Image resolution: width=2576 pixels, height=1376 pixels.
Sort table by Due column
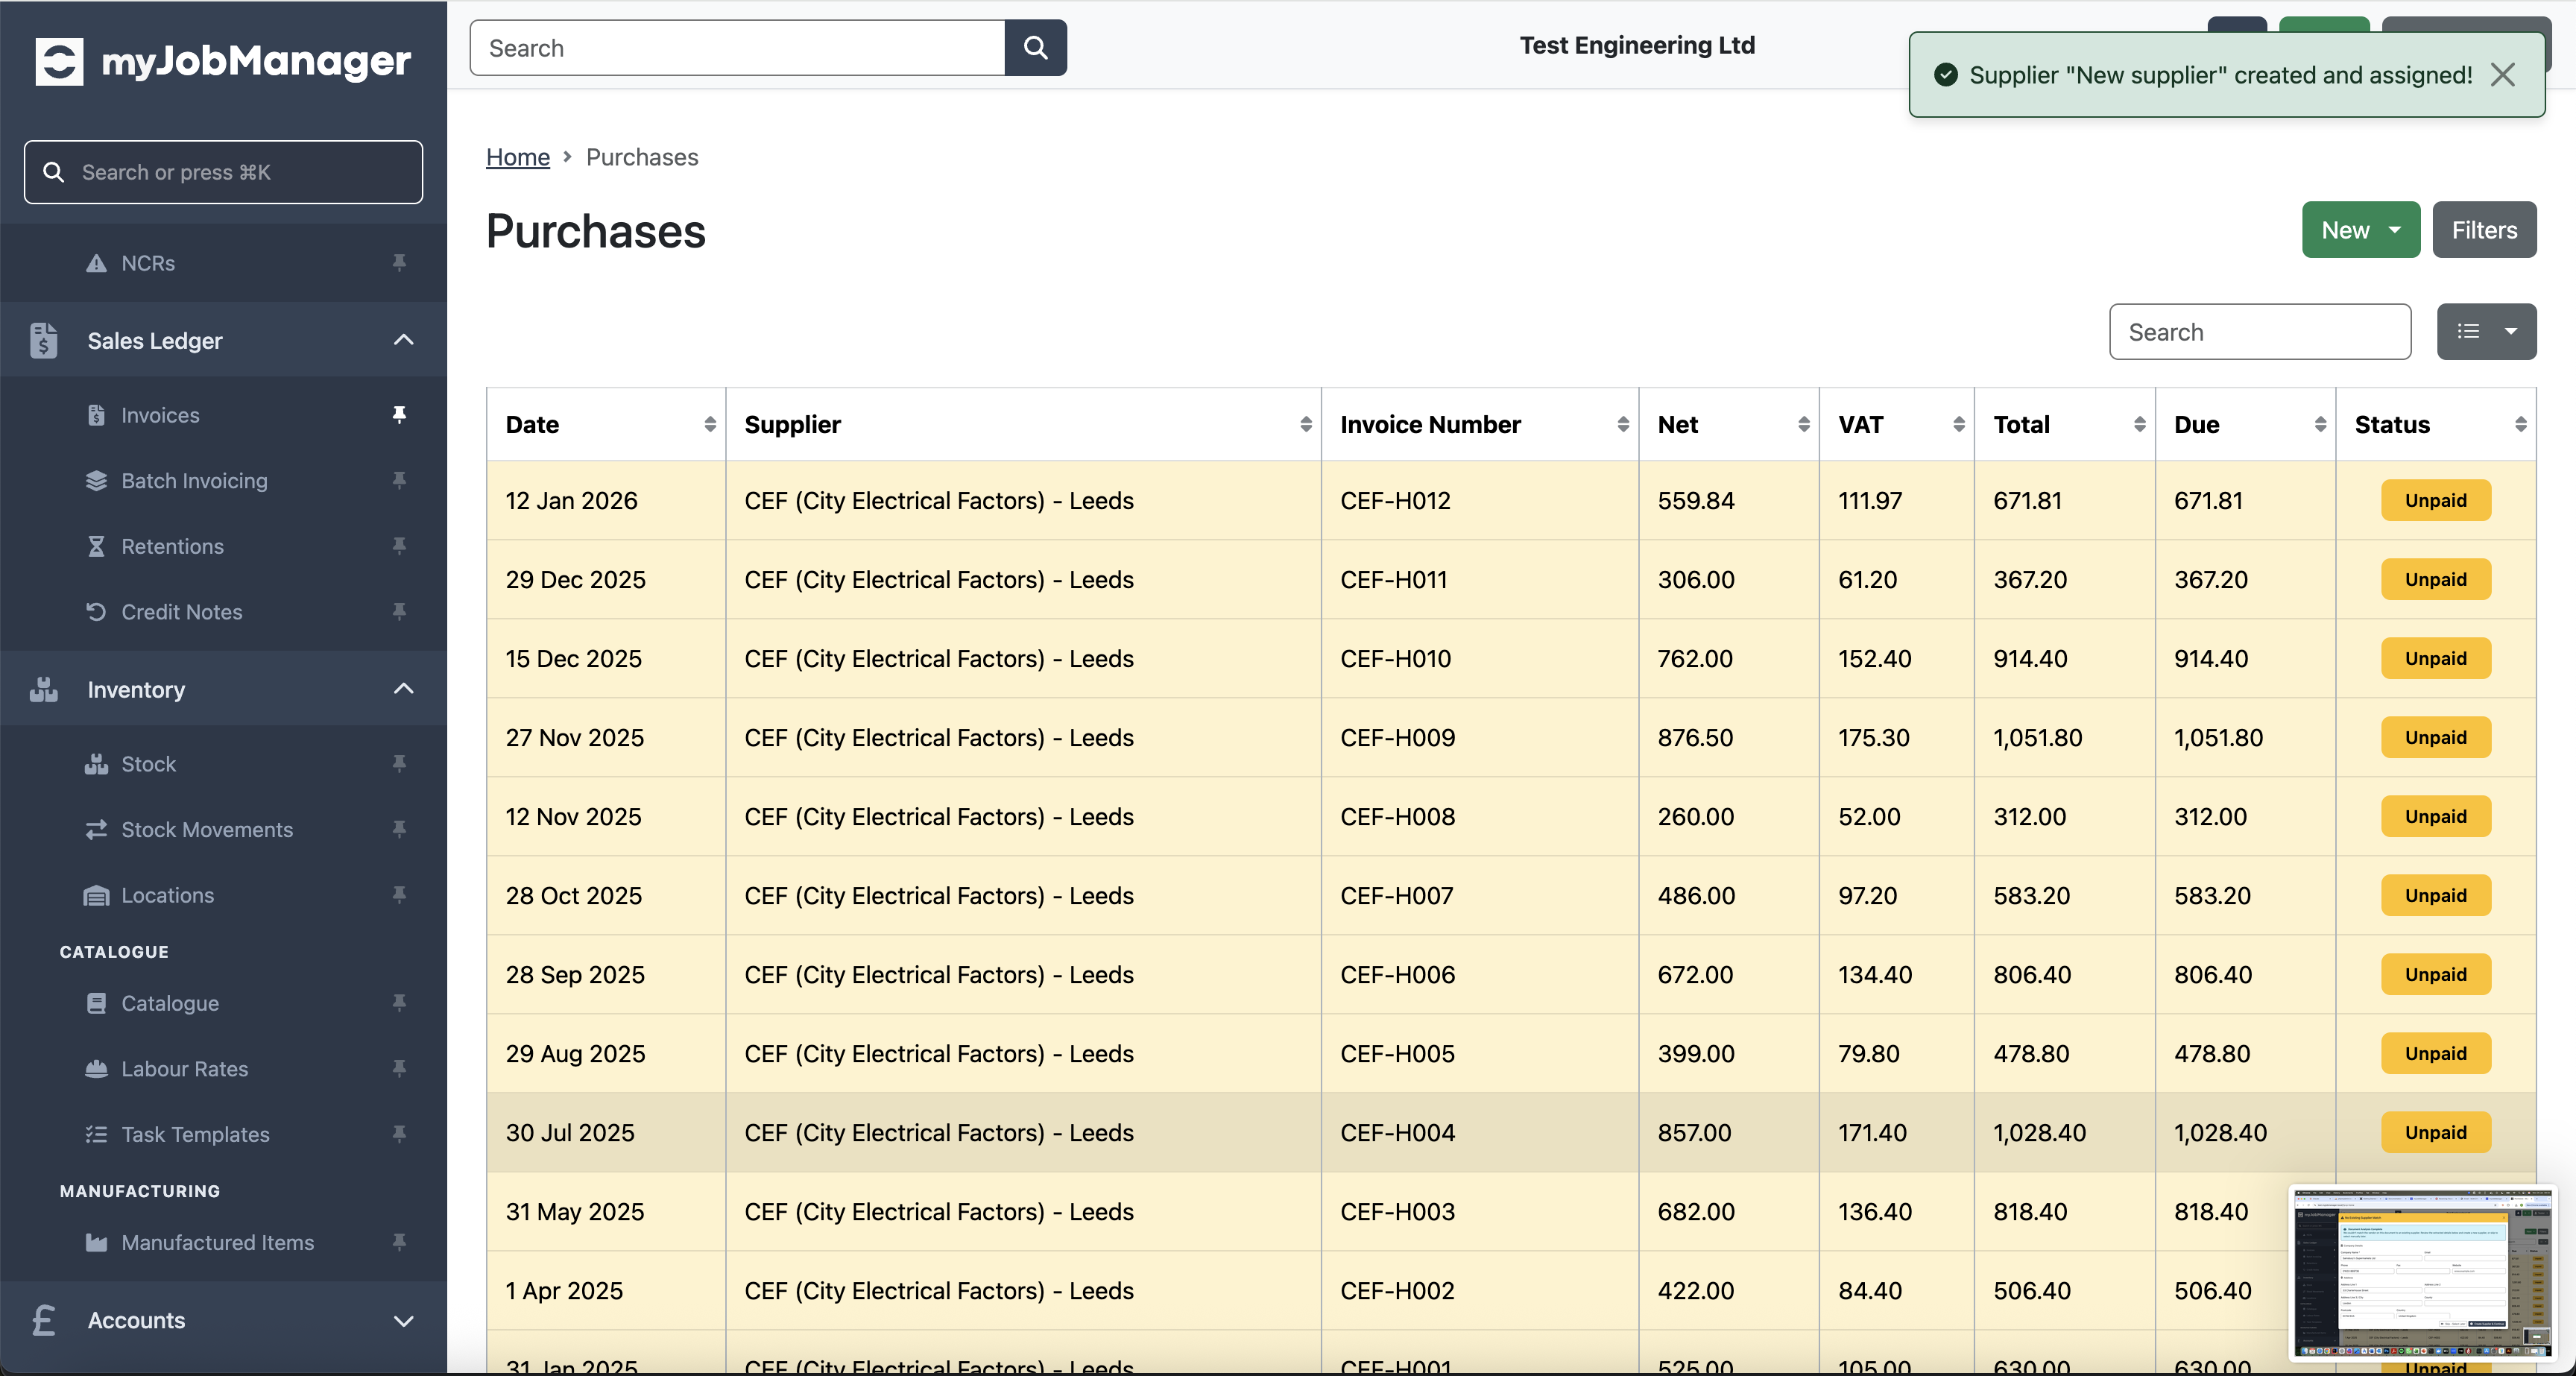coord(2245,424)
